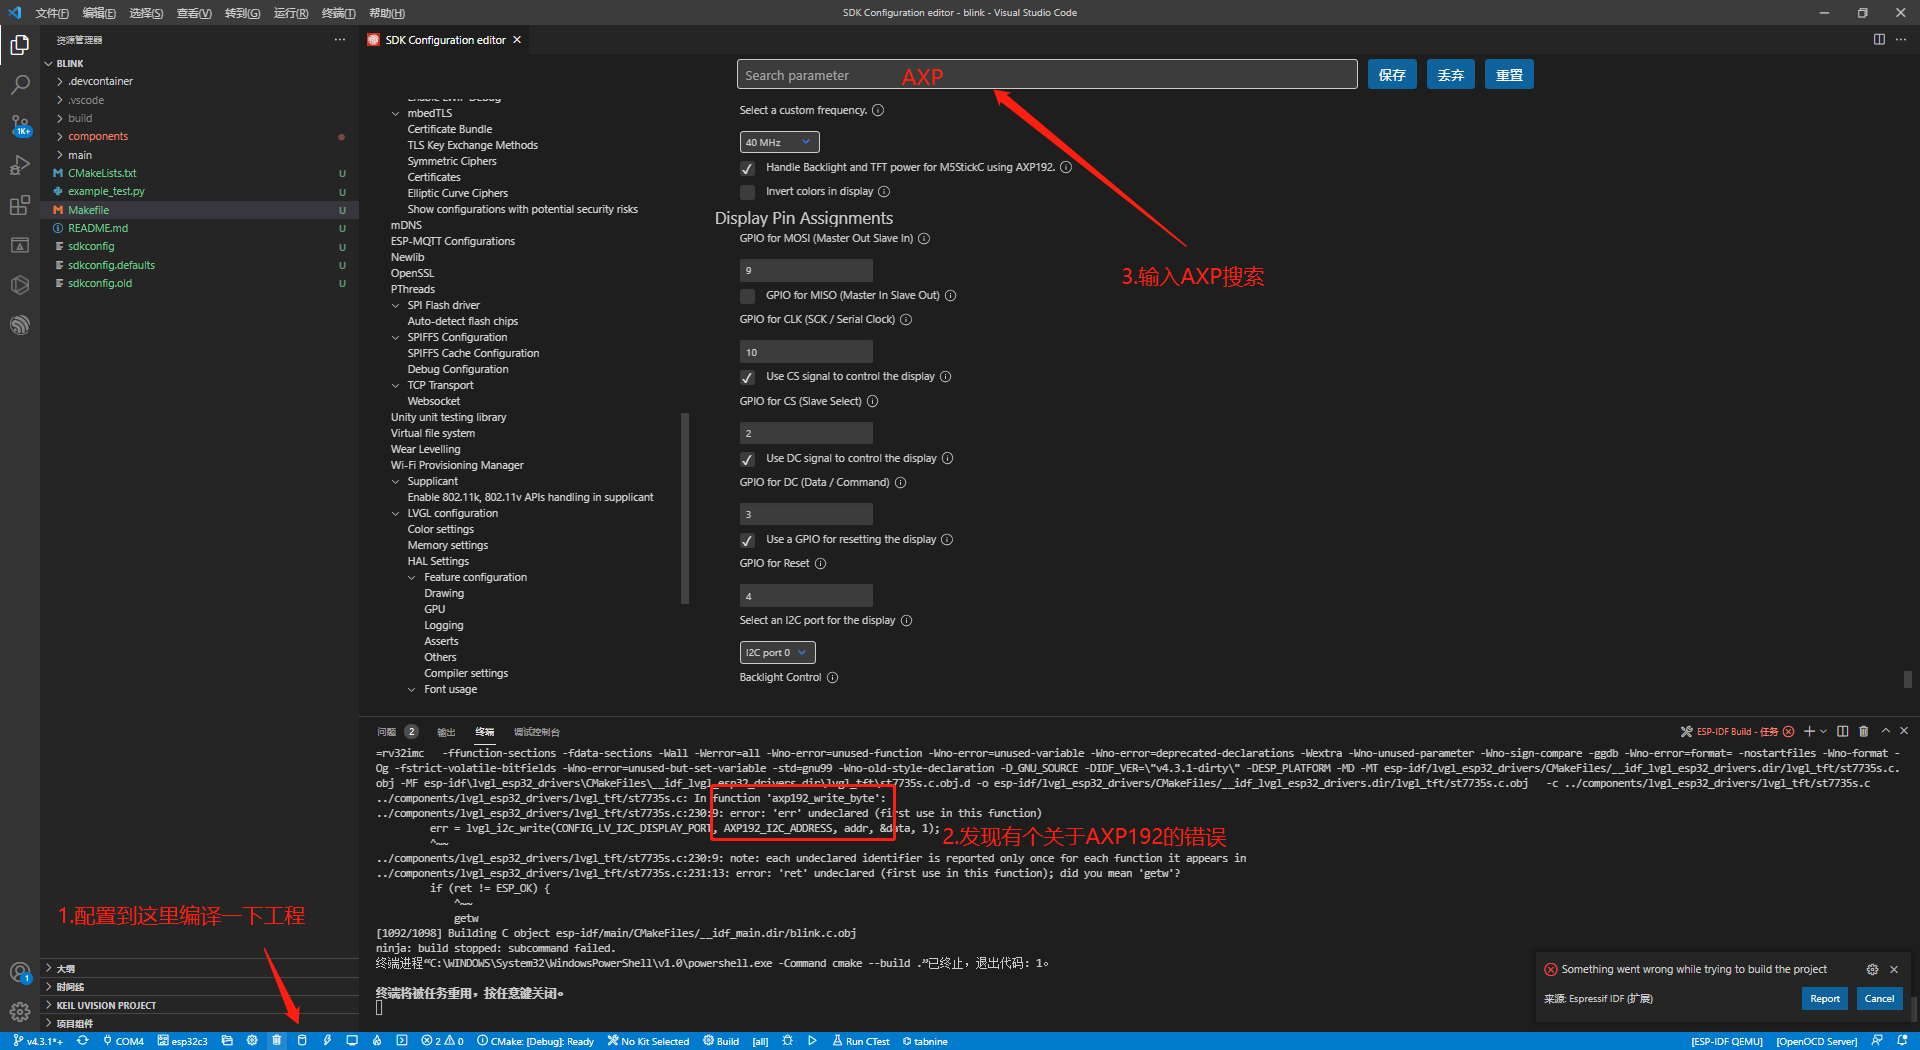1920x1050 pixels.
Task: Toggle Use a GPIO for resetting display
Action: click(x=747, y=540)
